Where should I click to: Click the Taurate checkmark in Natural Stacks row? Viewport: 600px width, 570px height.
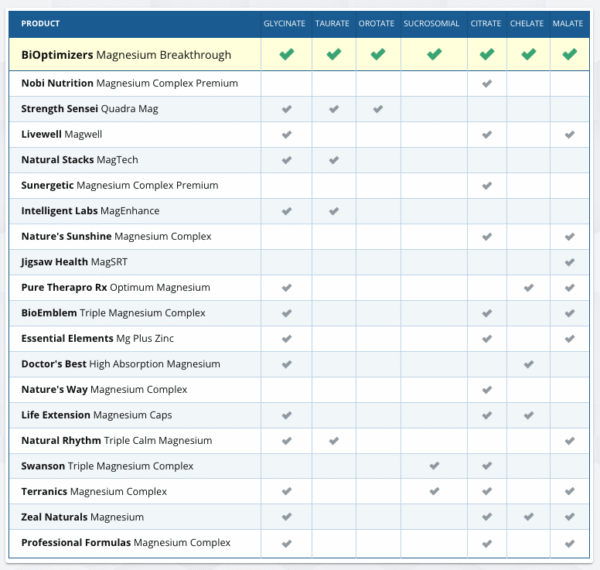pos(334,160)
